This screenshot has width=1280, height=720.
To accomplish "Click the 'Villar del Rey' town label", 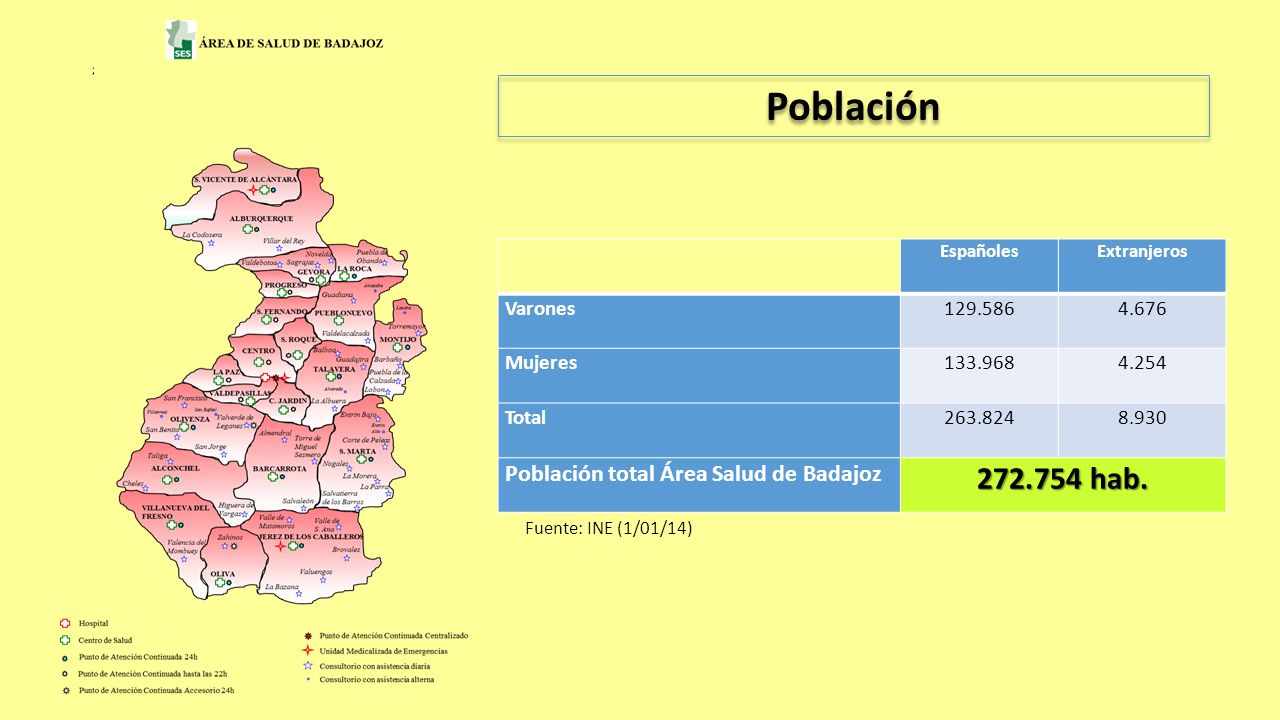I will [x=283, y=241].
